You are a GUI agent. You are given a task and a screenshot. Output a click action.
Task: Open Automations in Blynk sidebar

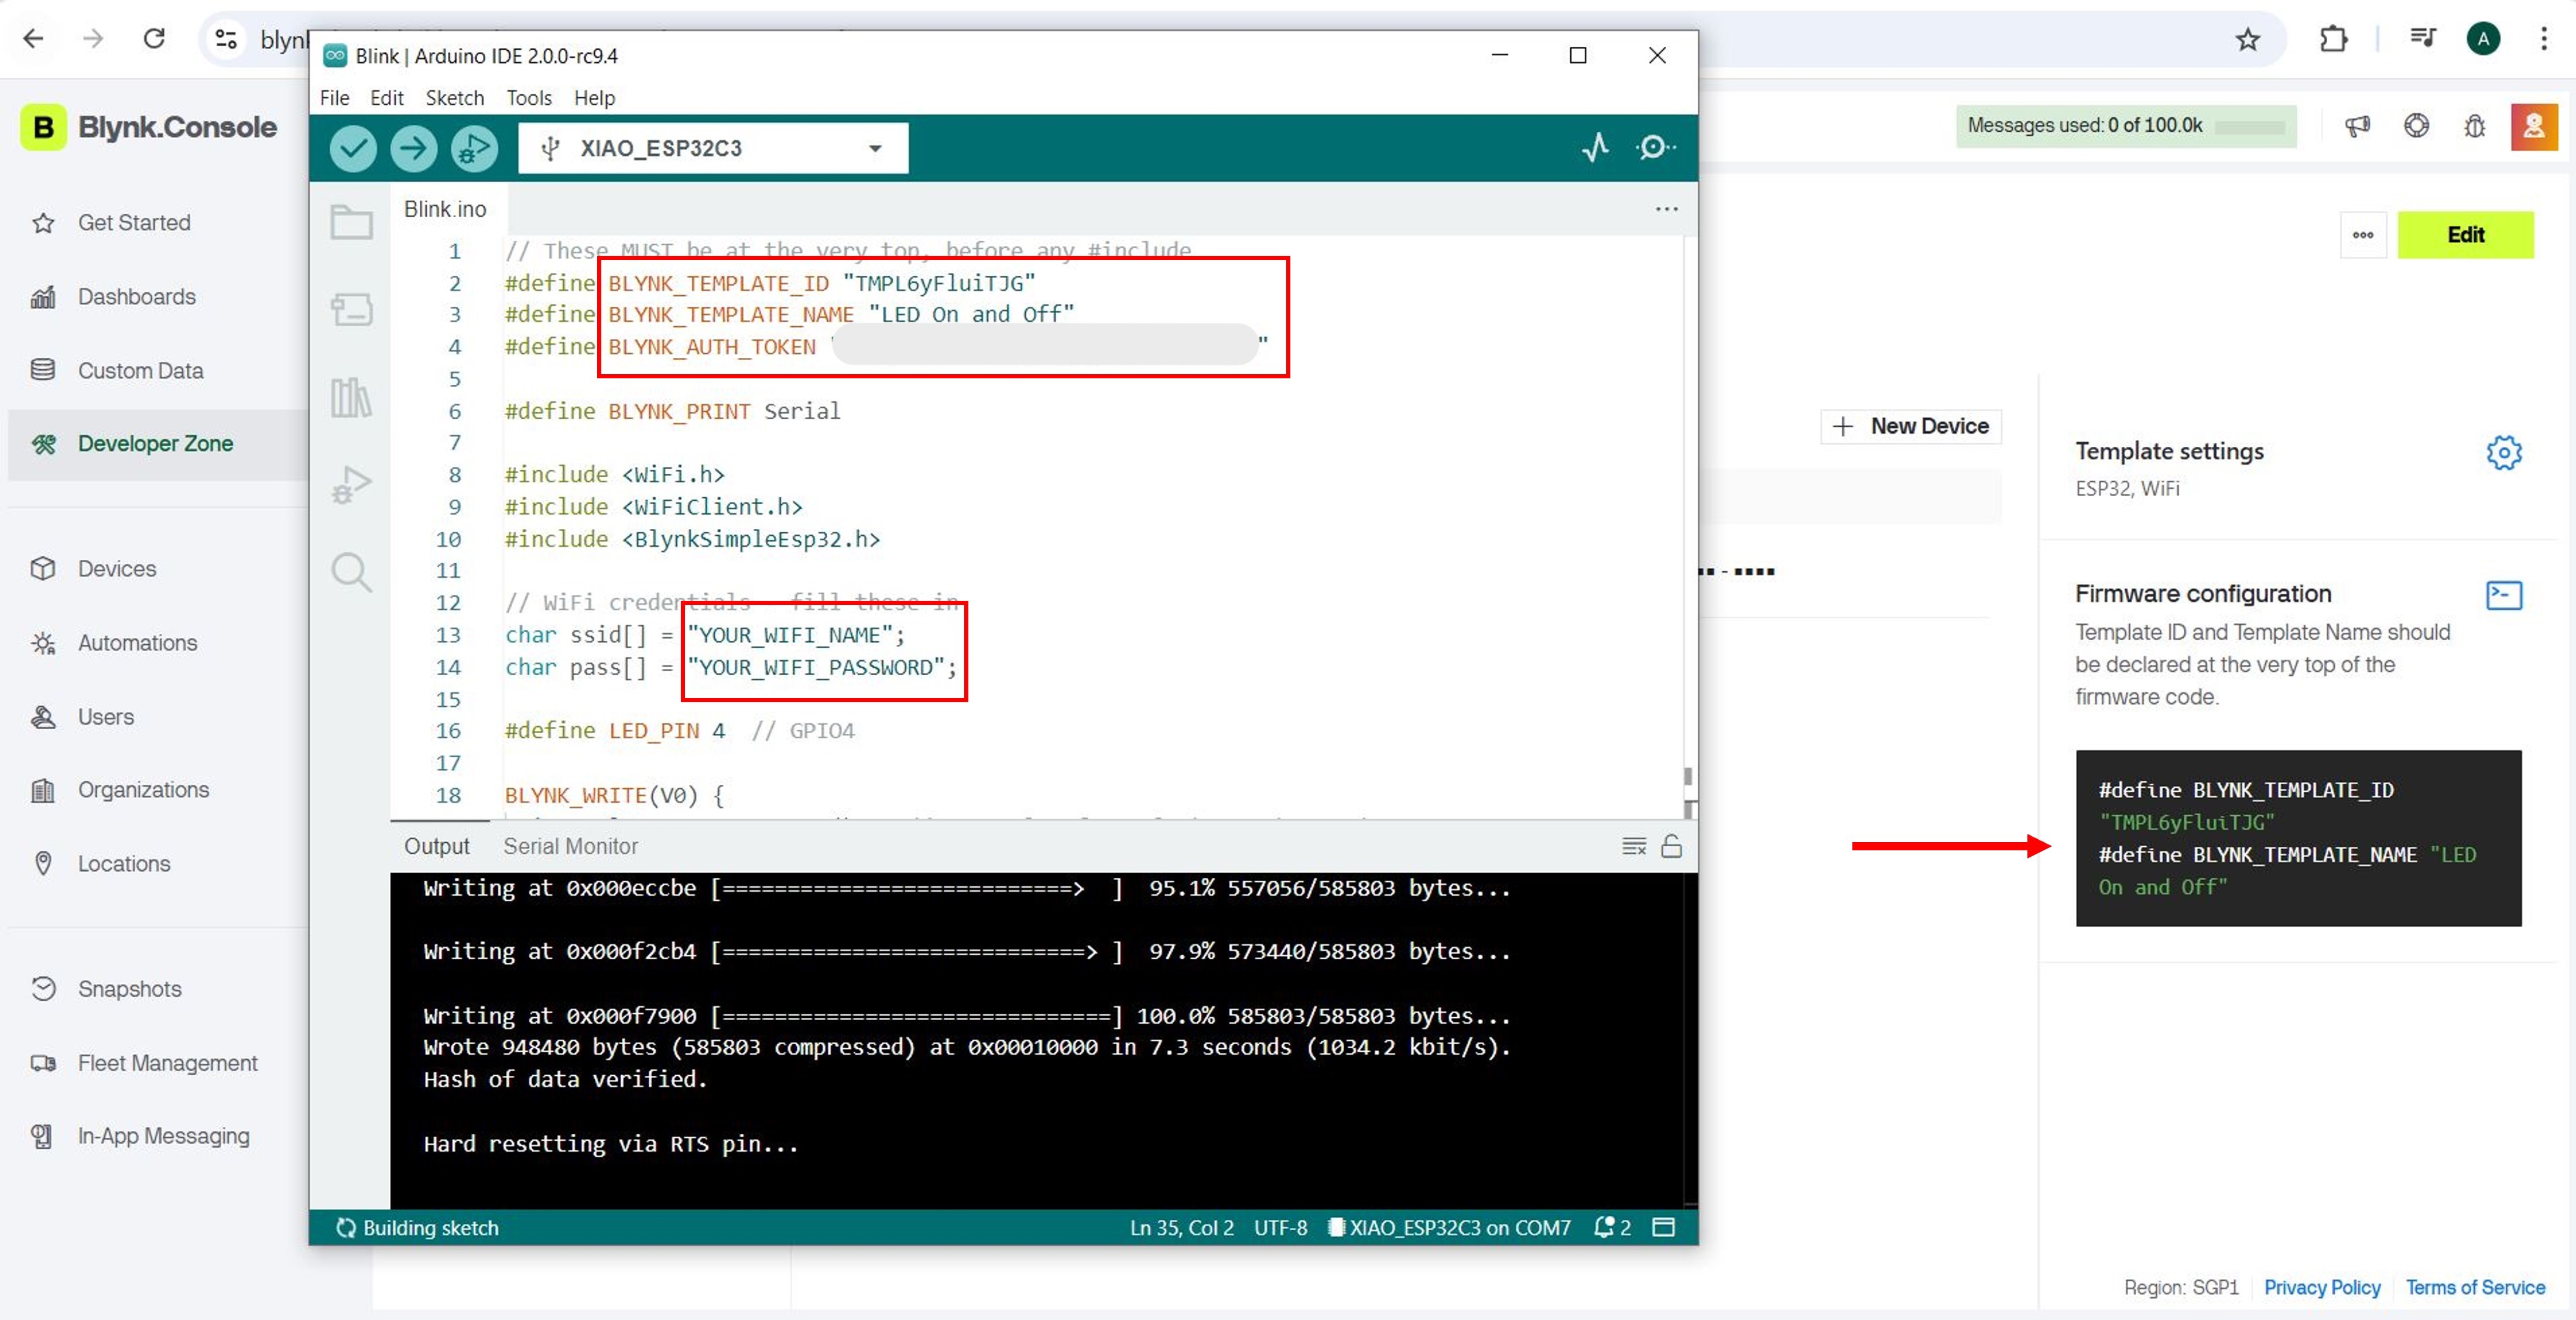point(137,643)
